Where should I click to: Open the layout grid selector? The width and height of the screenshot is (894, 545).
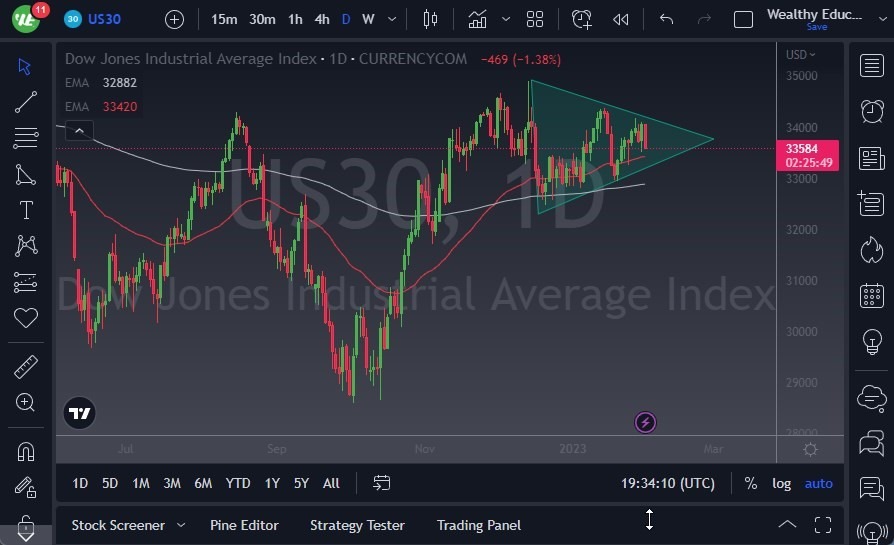click(535, 19)
